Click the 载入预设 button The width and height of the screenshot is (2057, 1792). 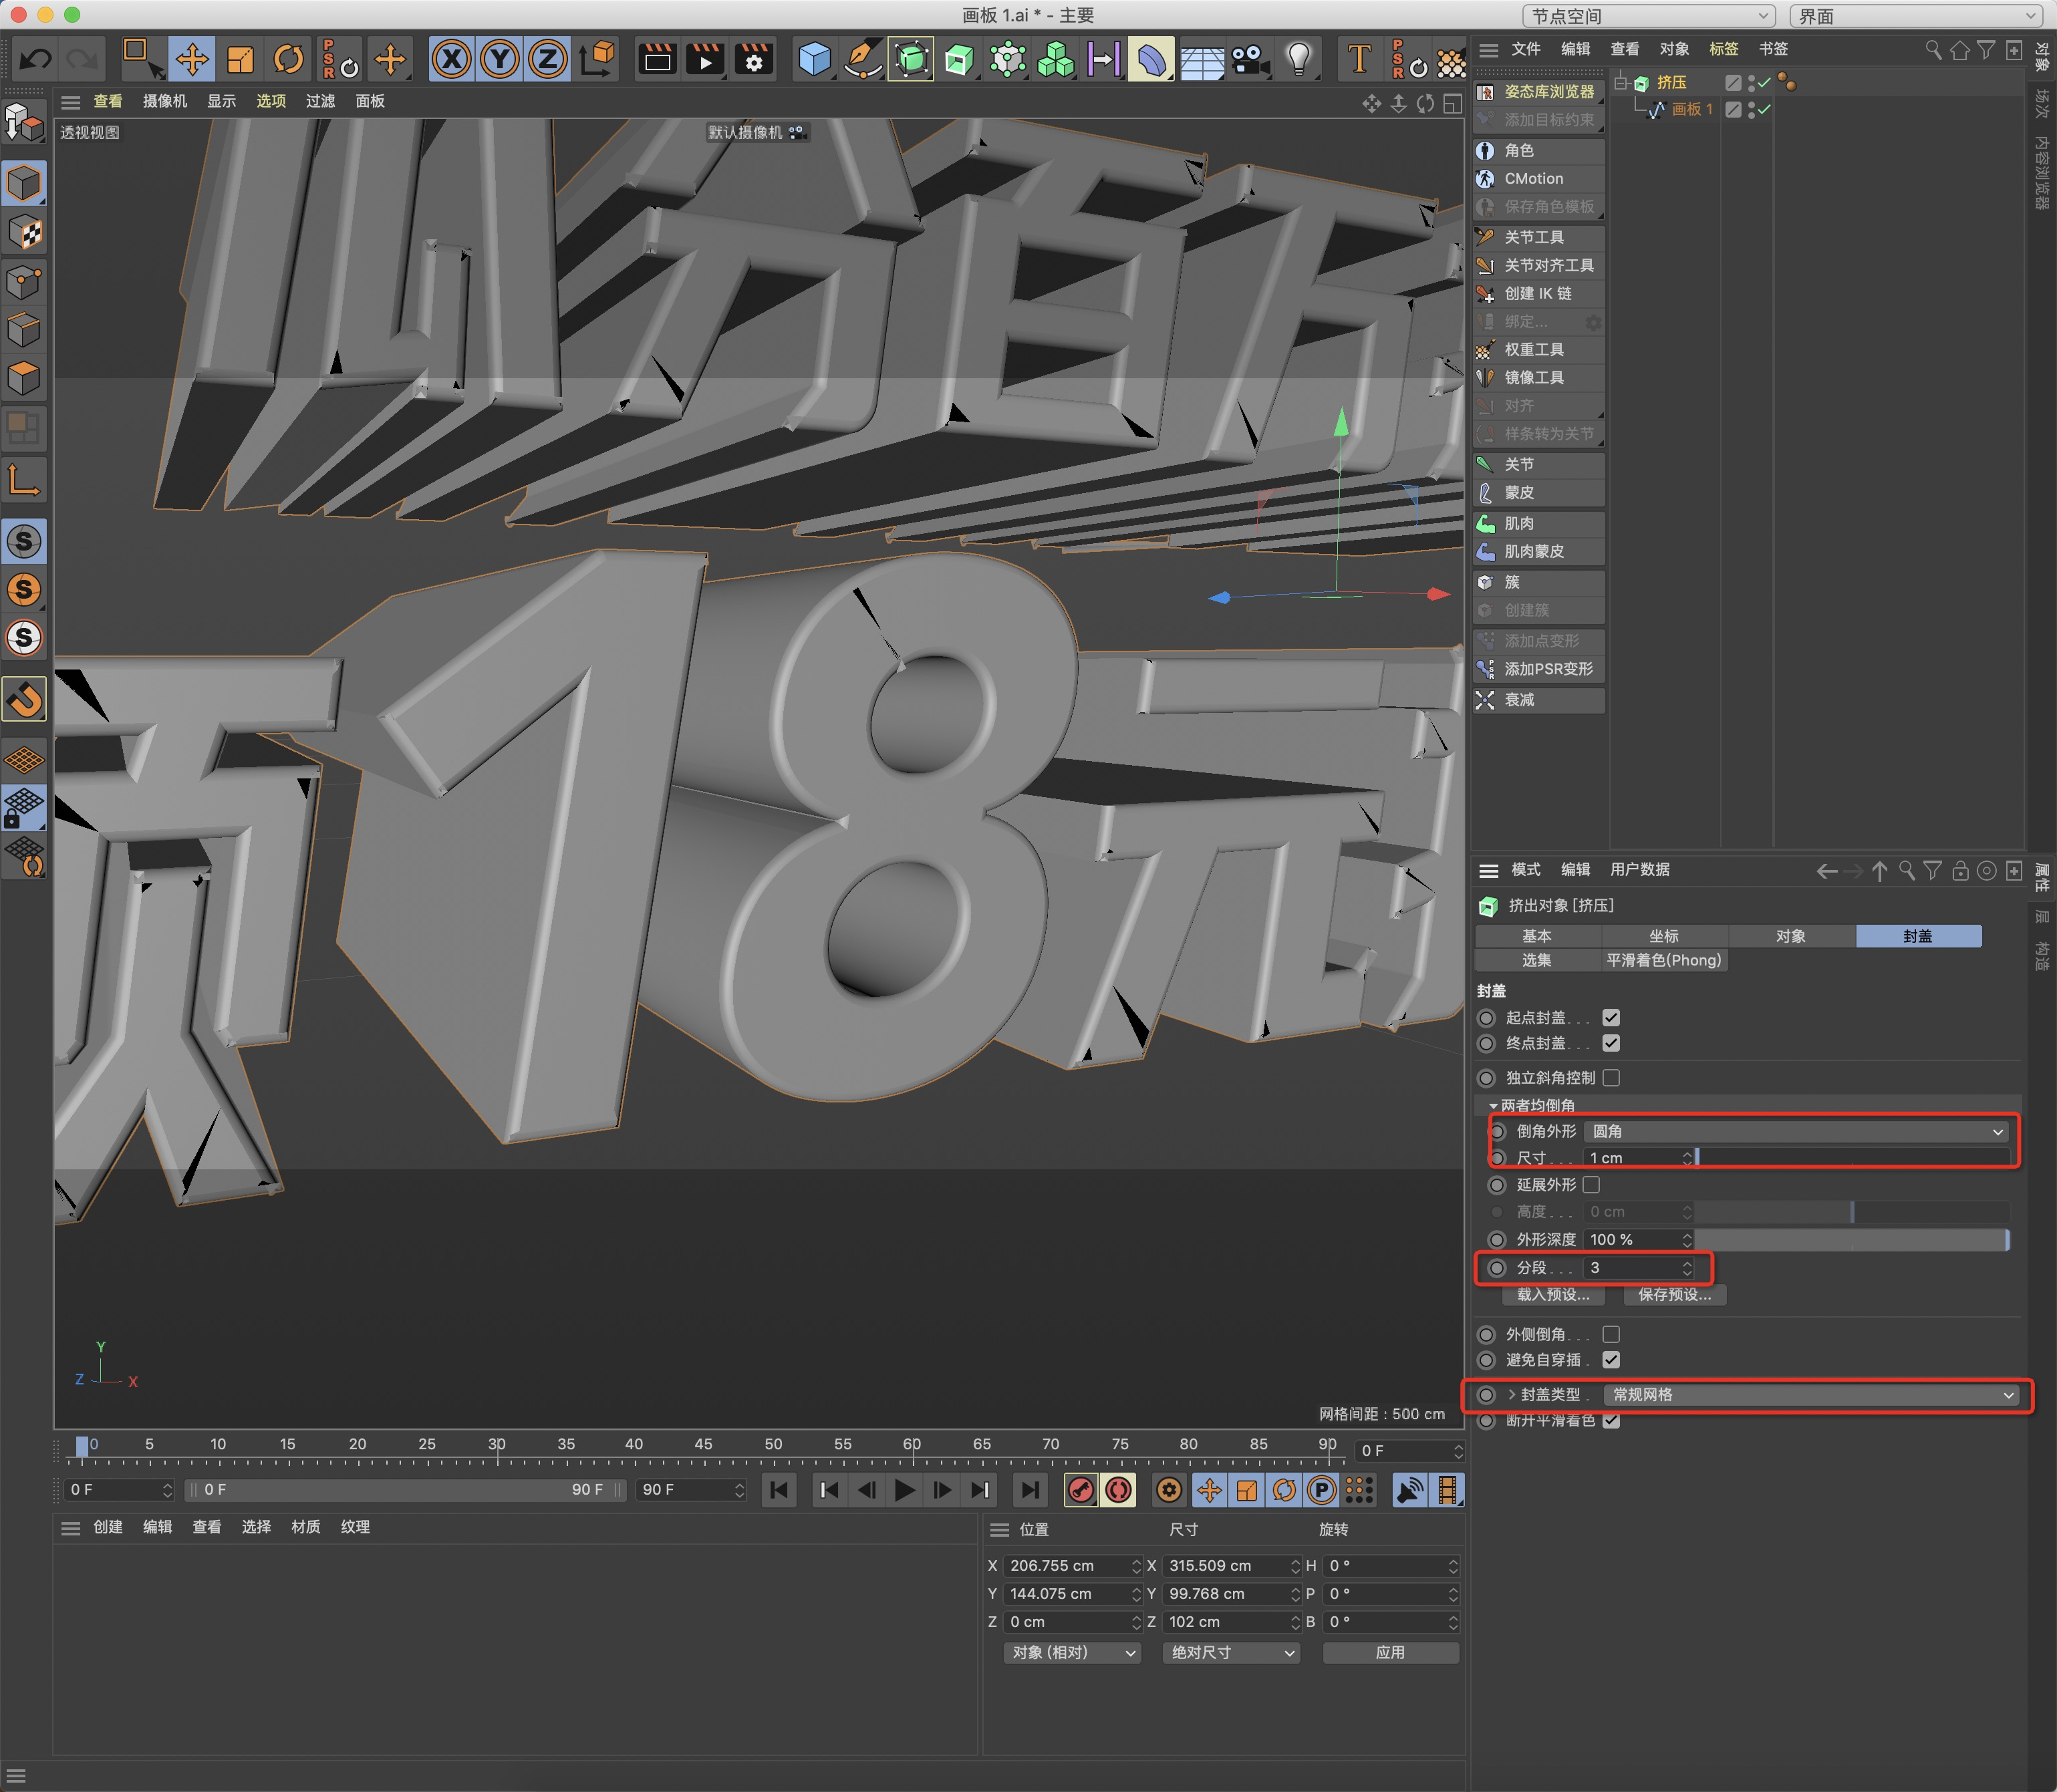point(1553,1294)
